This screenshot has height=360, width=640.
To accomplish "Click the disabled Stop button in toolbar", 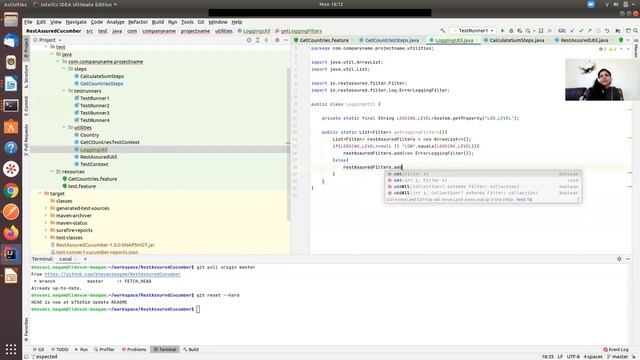I will point(550,31).
